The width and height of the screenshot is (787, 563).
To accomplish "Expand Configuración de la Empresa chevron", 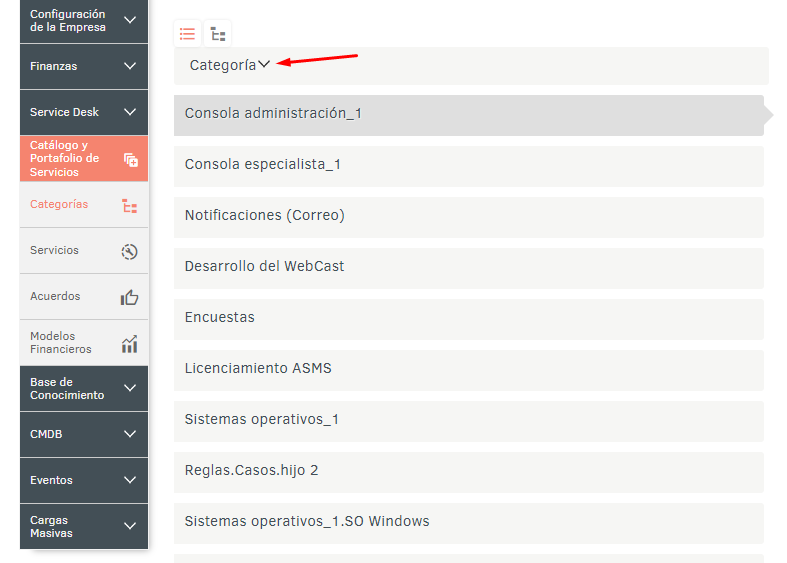I will (130, 20).
